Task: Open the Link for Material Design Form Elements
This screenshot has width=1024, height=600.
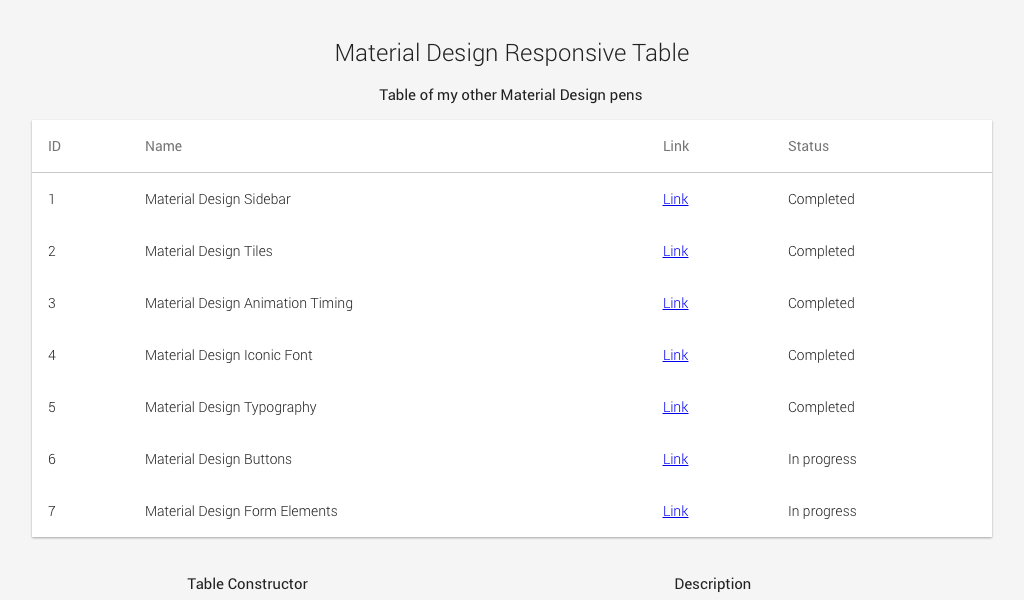Action: coord(675,511)
